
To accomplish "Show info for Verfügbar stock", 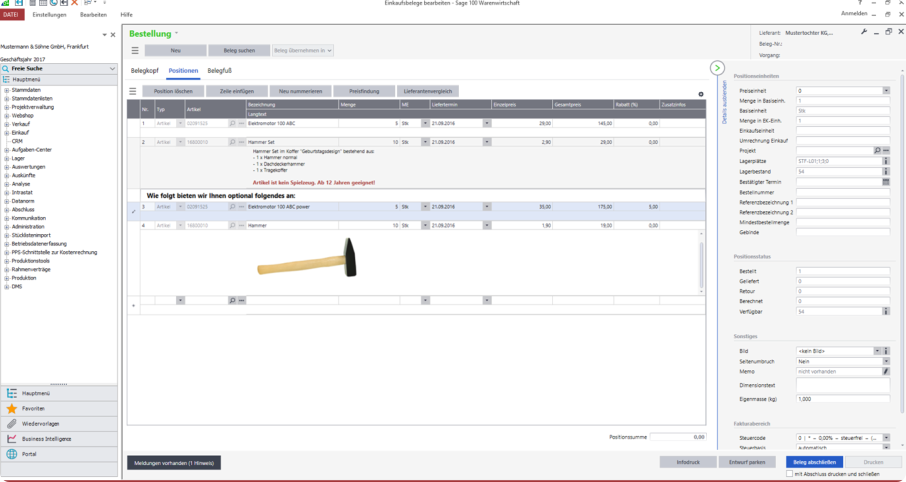I will (886, 312).
